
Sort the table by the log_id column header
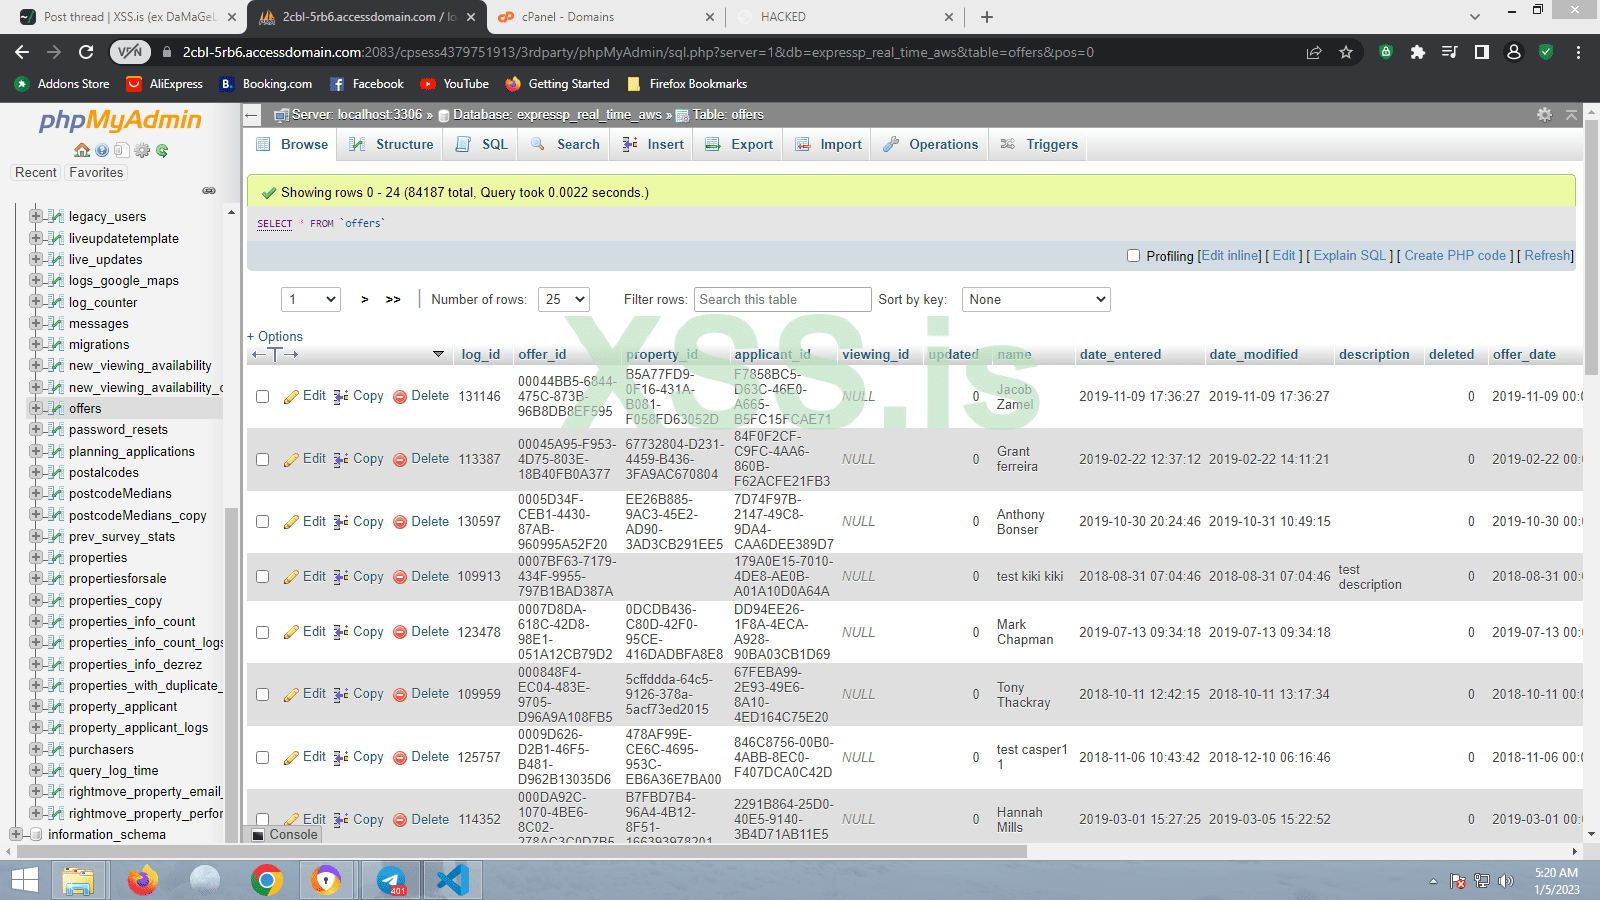tap(480, 354)
